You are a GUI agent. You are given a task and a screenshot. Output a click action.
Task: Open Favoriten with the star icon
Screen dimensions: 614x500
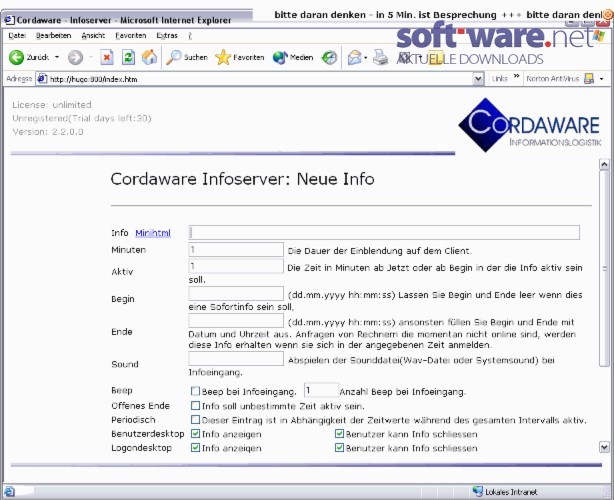point(240,58)
